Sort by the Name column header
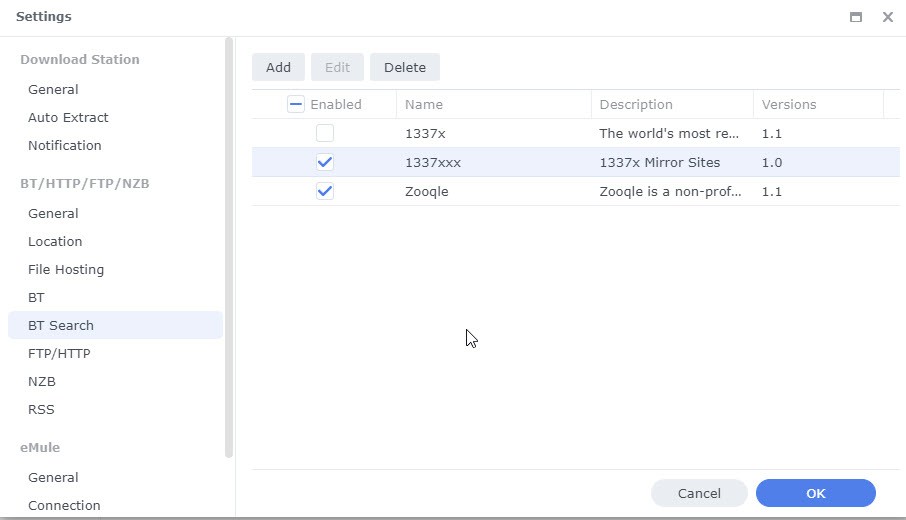Viewport: 906px width, 520px height. click(424, 104)
